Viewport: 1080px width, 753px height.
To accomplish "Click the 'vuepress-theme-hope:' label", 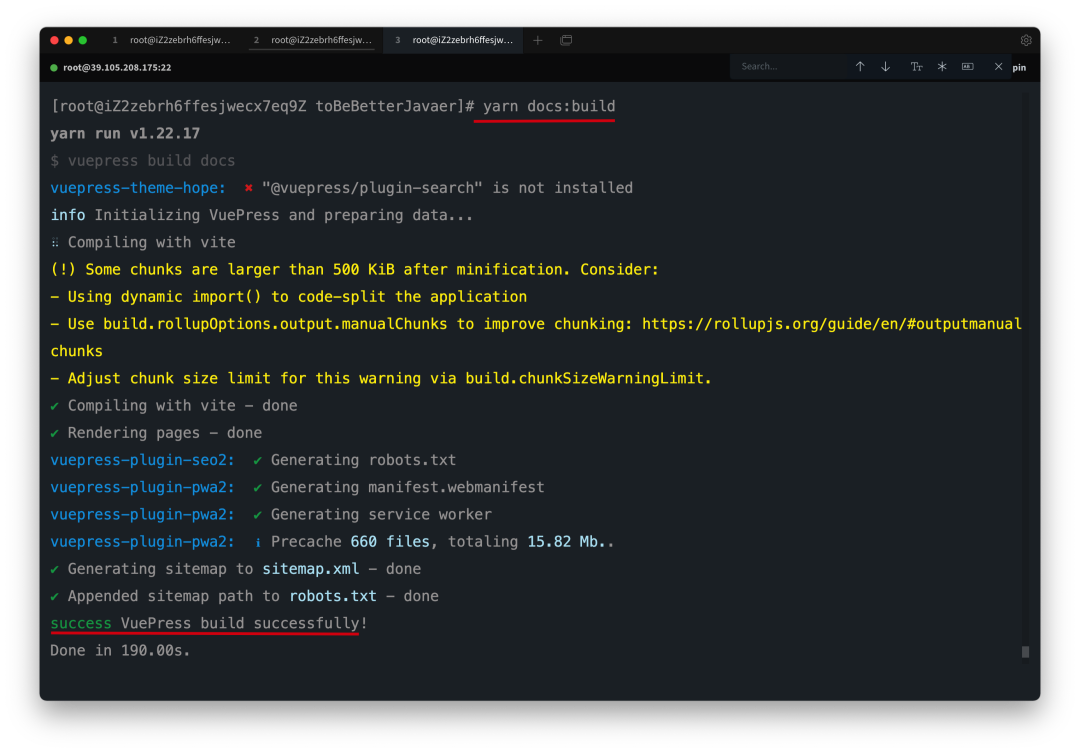I will [x=138, y=188].
